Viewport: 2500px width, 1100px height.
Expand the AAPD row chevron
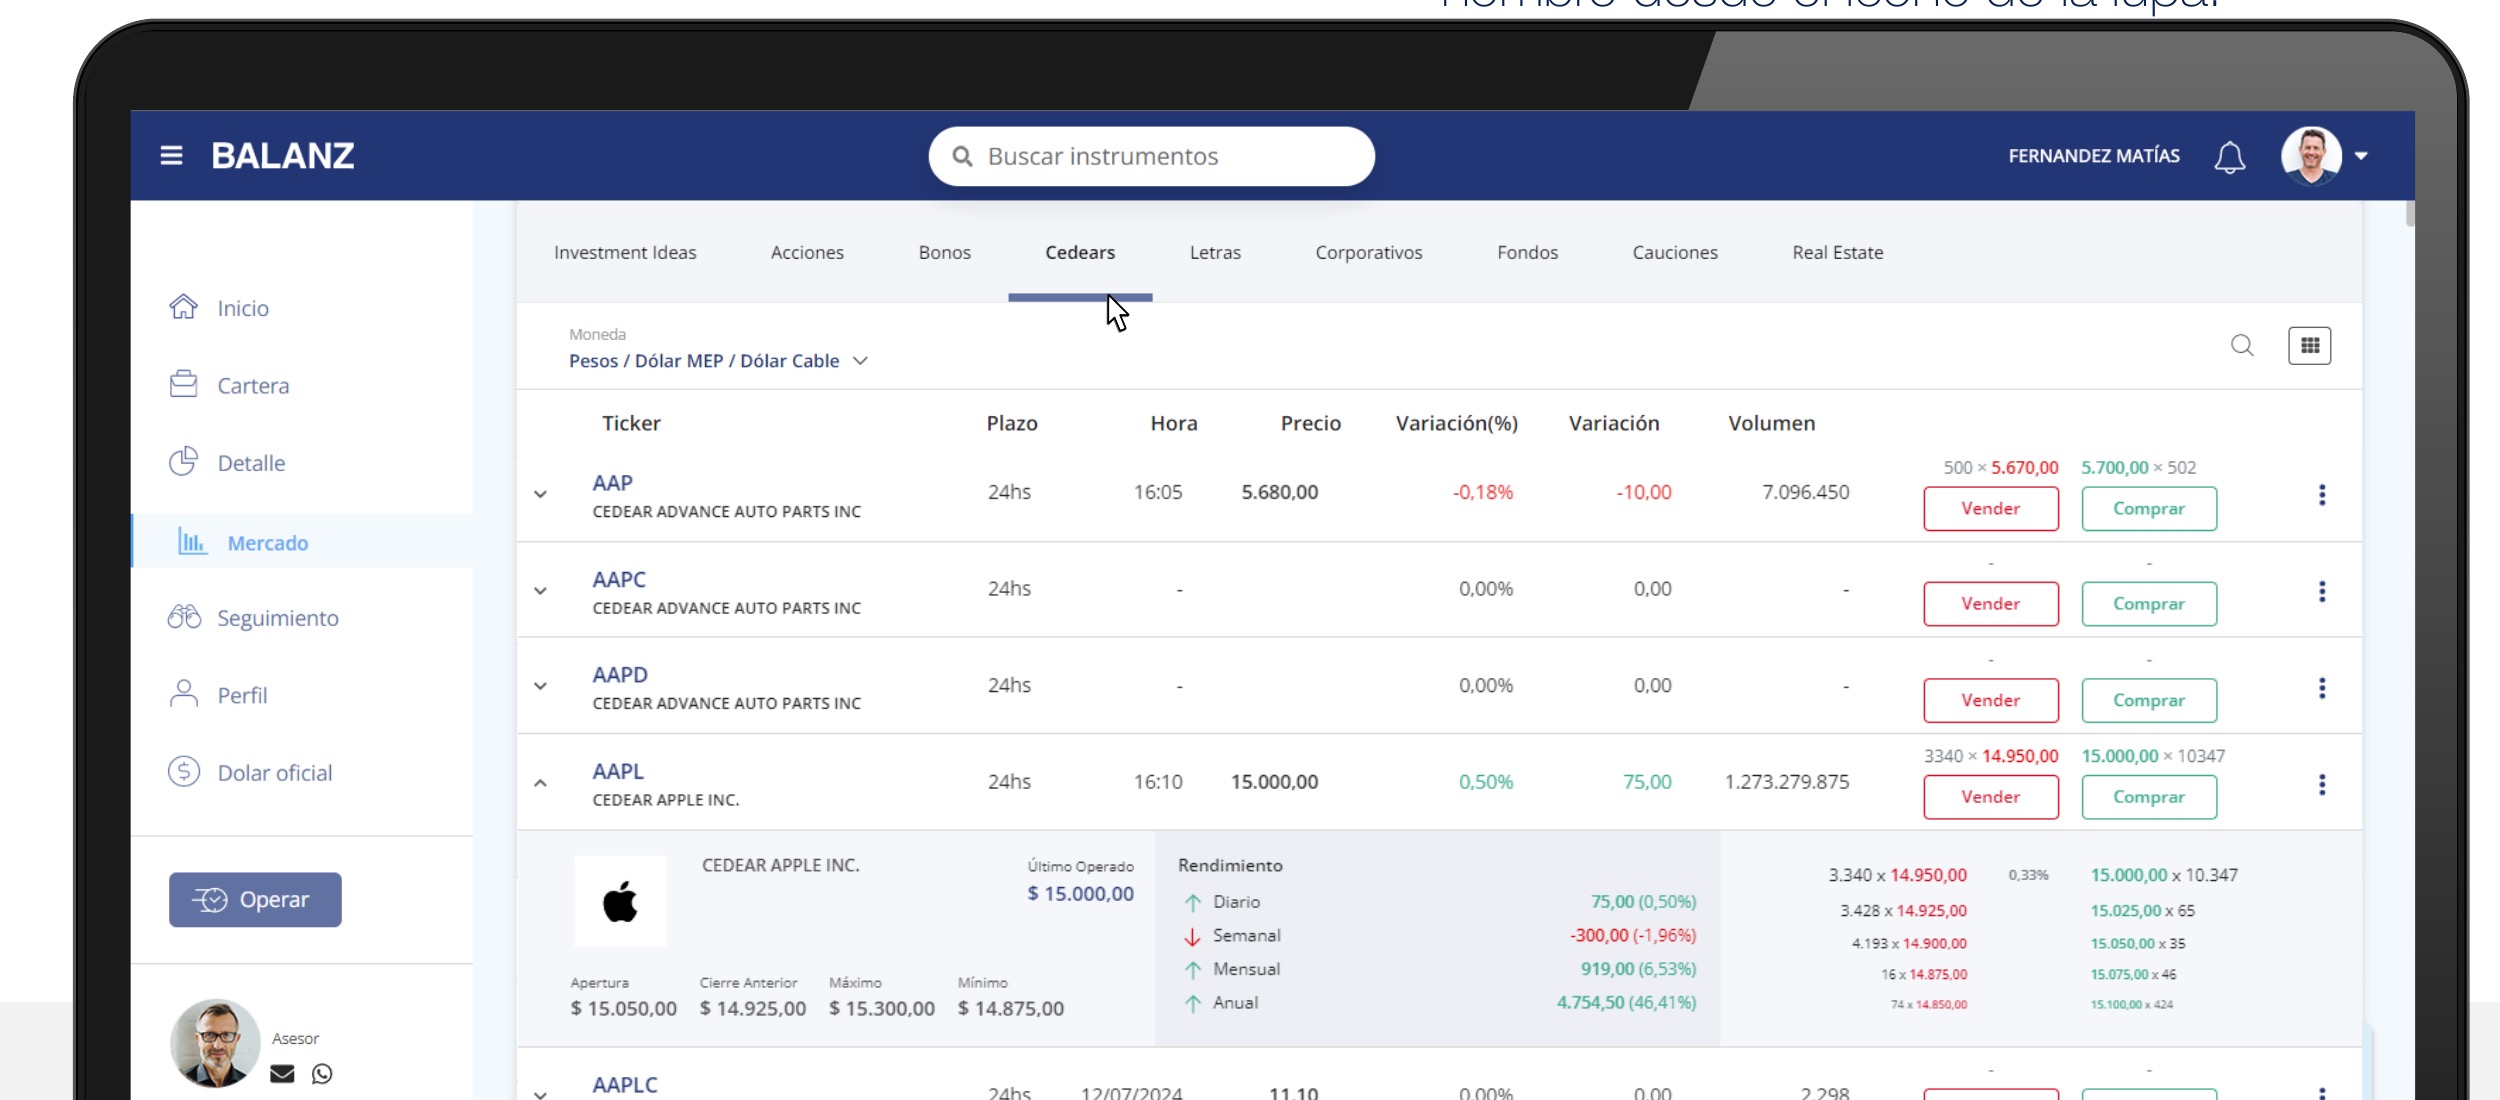coord(540,686)
